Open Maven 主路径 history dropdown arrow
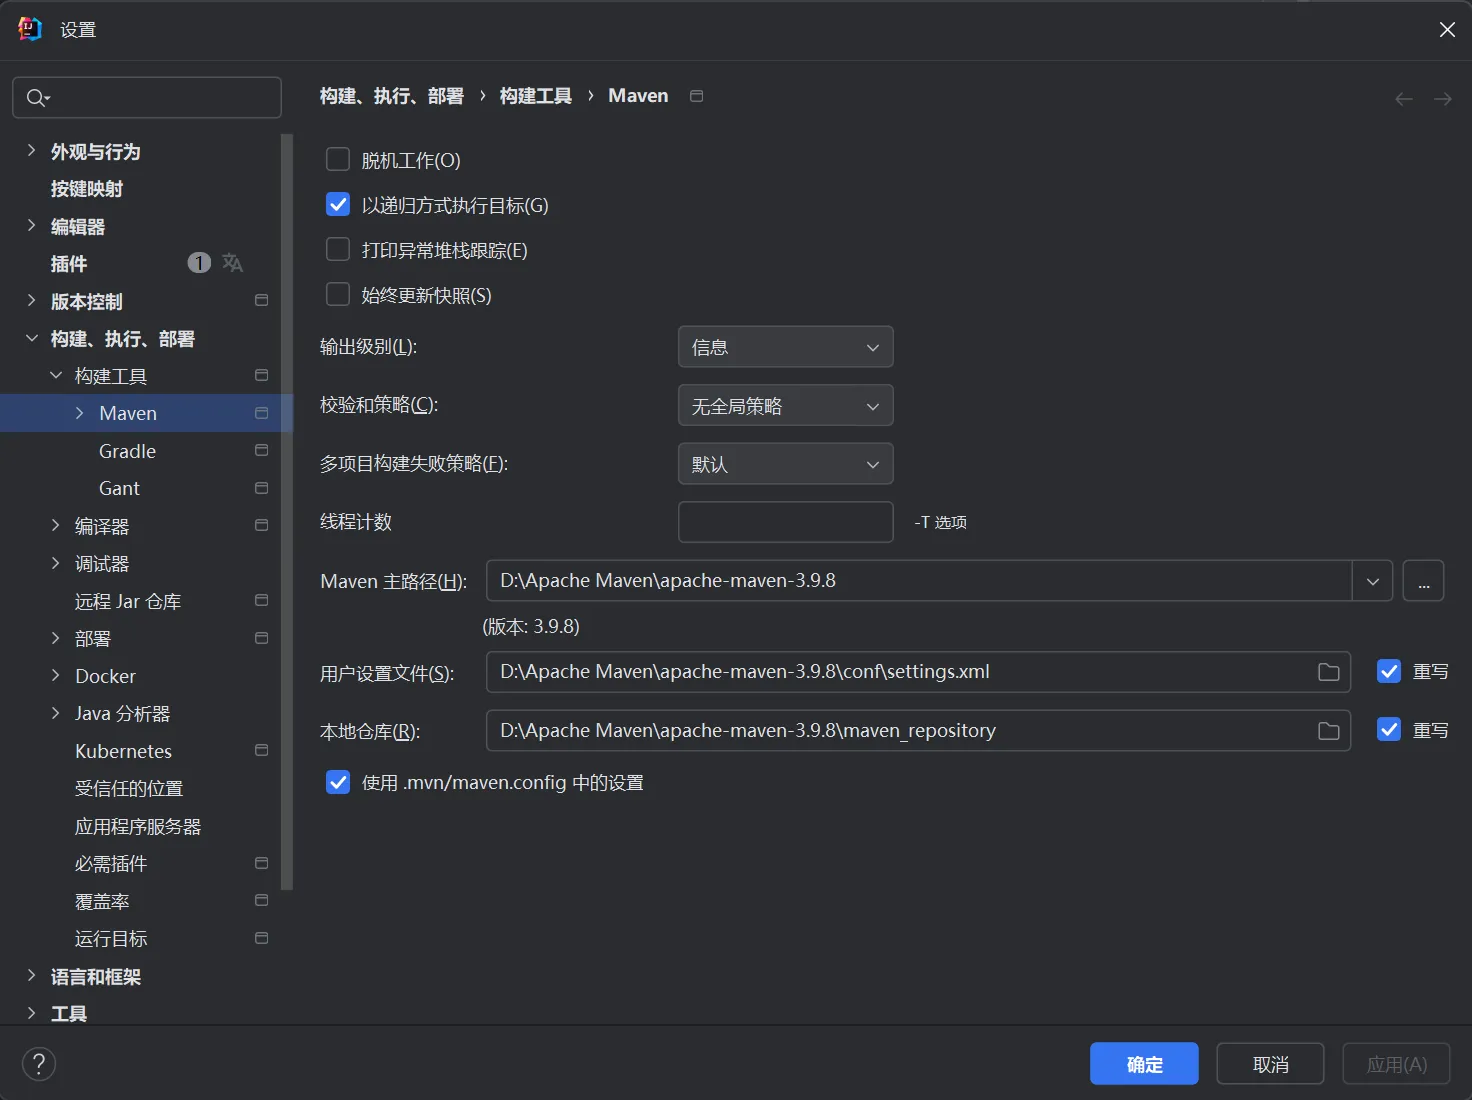Image resolution: width=1472 pixels, height=1100 pixels. [x=1372, y=580]
